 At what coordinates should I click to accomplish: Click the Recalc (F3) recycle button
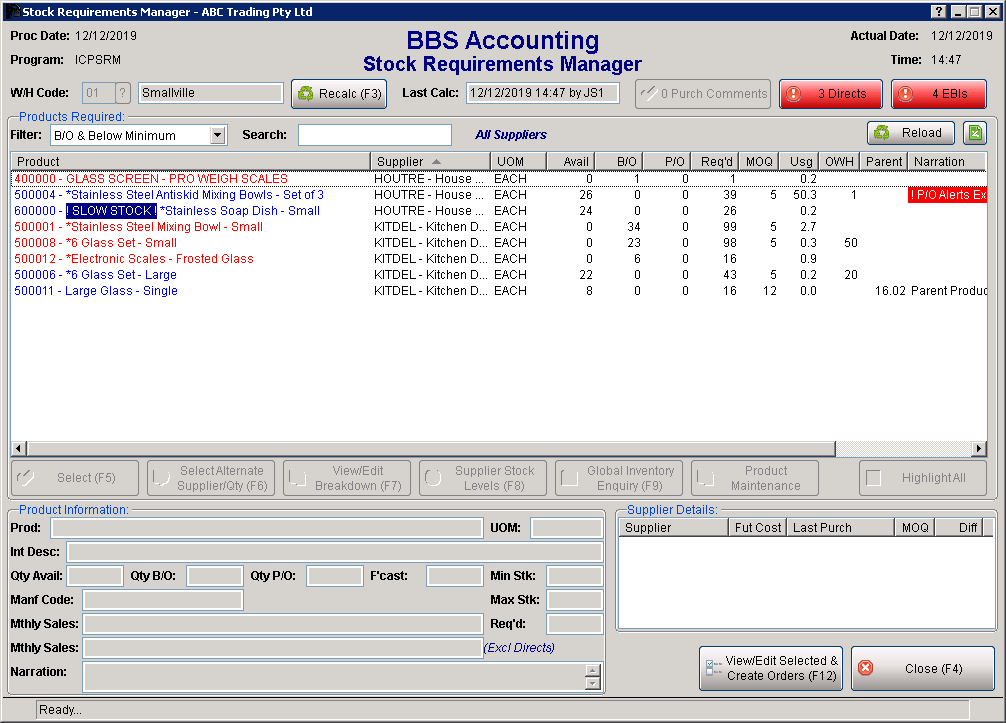(339, 94)
